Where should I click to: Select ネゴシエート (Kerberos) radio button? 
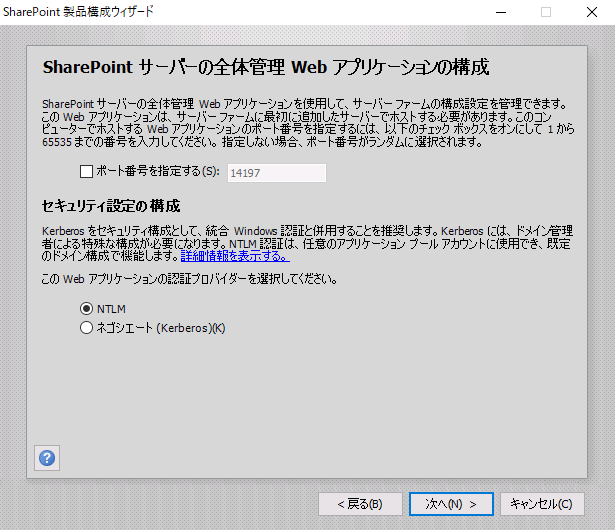click(86, 328)
